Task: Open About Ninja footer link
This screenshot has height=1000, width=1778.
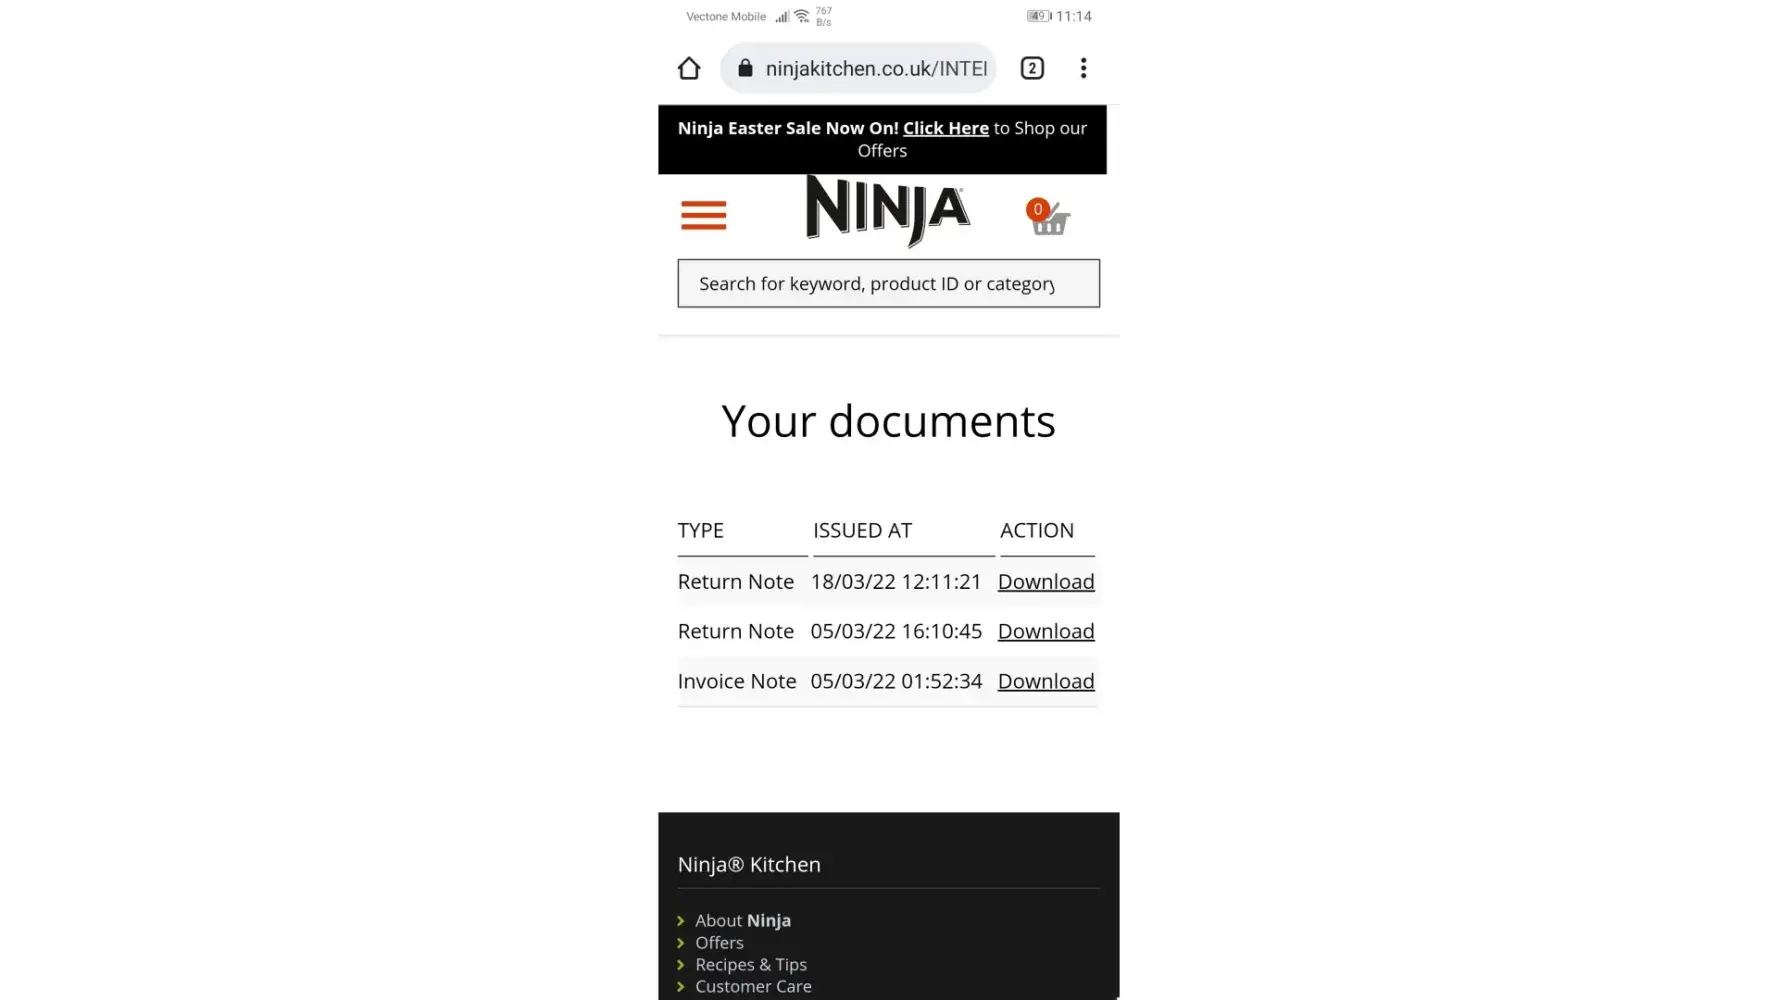Action: pos(743,921)
